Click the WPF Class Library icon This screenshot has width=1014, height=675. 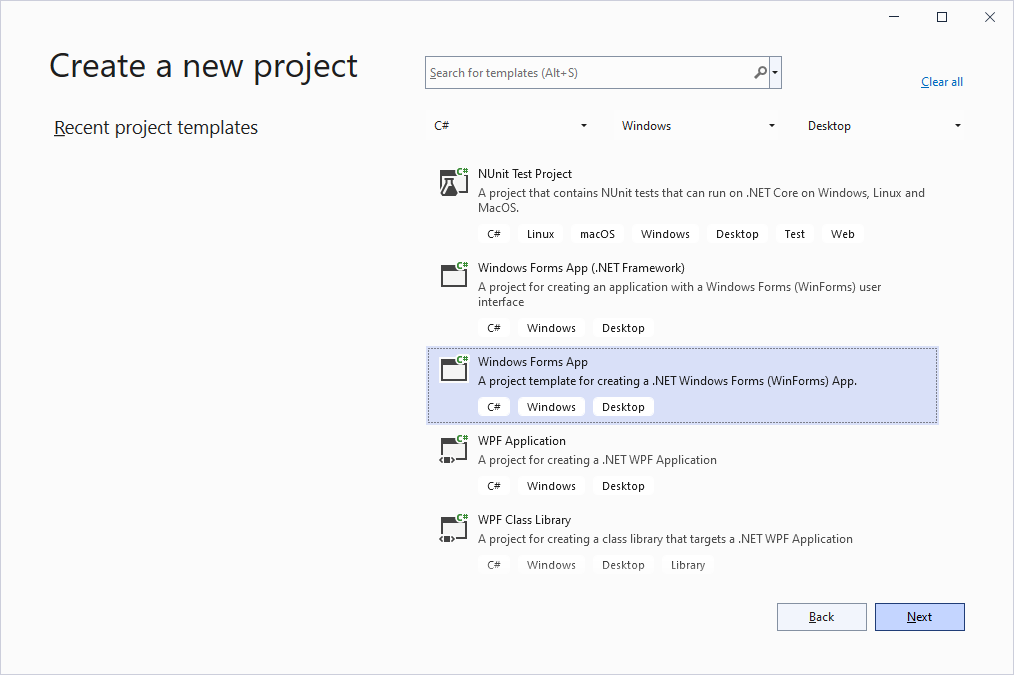[455, 527]
